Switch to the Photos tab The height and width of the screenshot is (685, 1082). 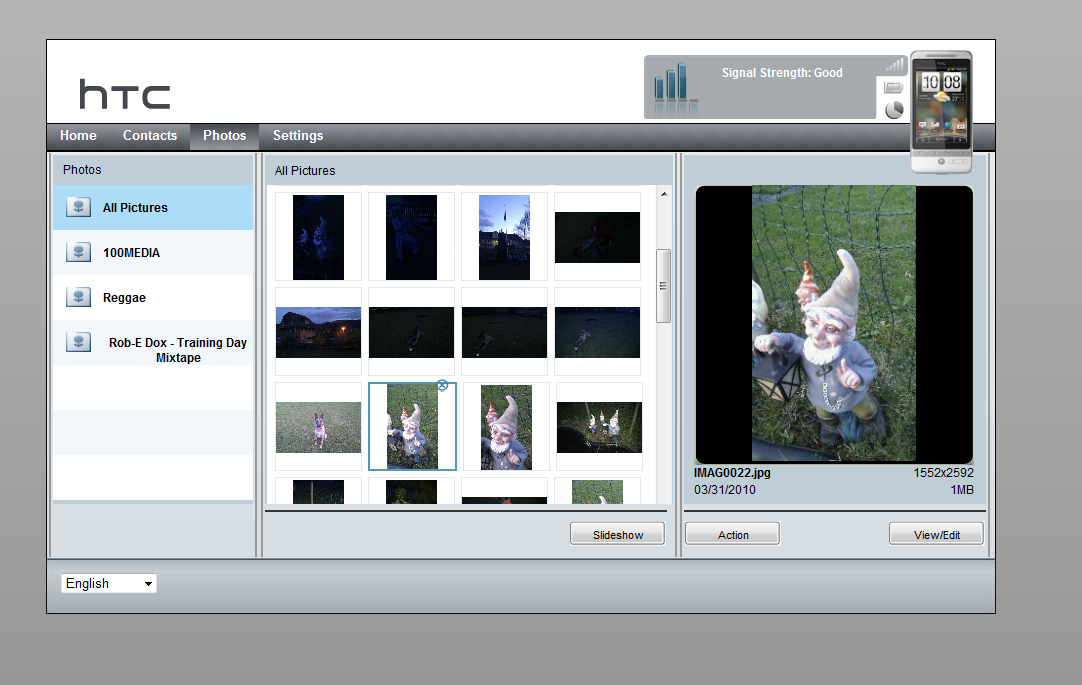(224, 136)
